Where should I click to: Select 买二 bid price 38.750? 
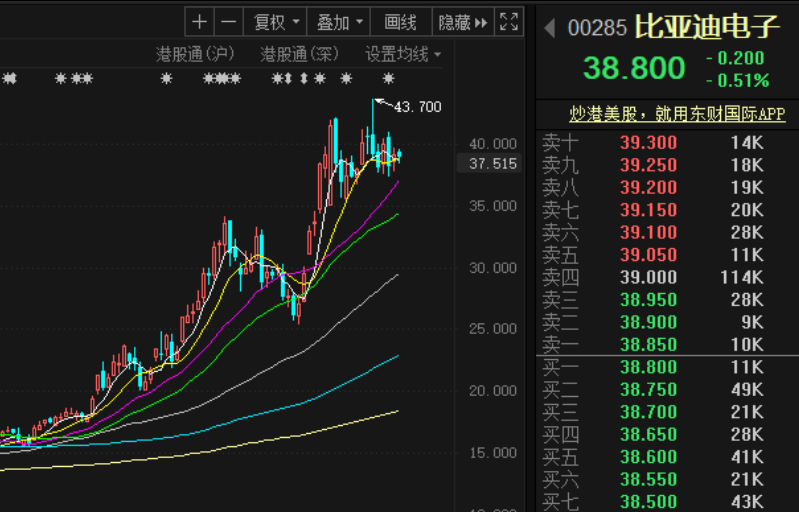648,389
